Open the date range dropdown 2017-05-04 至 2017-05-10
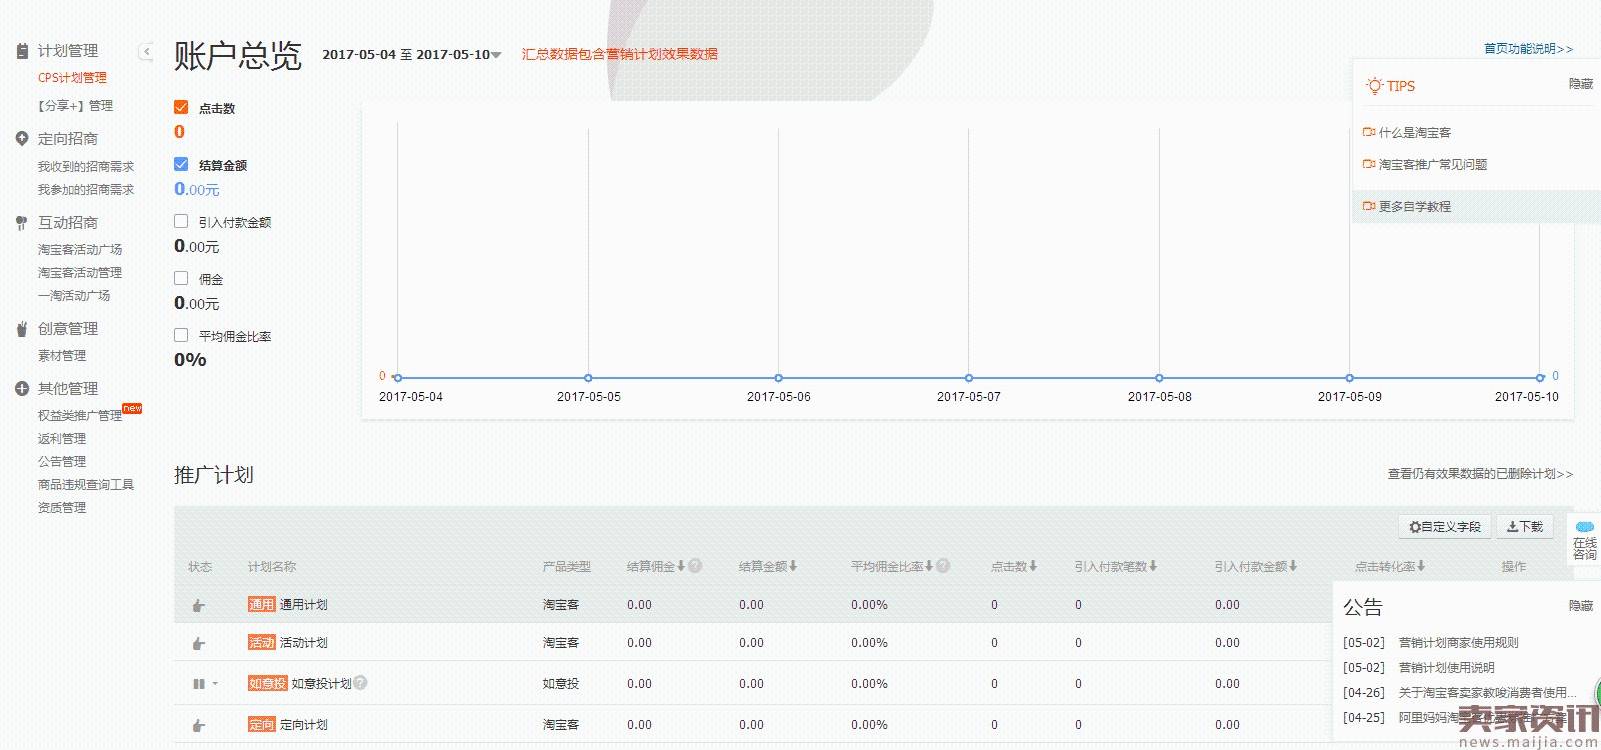 coord(412,54)
